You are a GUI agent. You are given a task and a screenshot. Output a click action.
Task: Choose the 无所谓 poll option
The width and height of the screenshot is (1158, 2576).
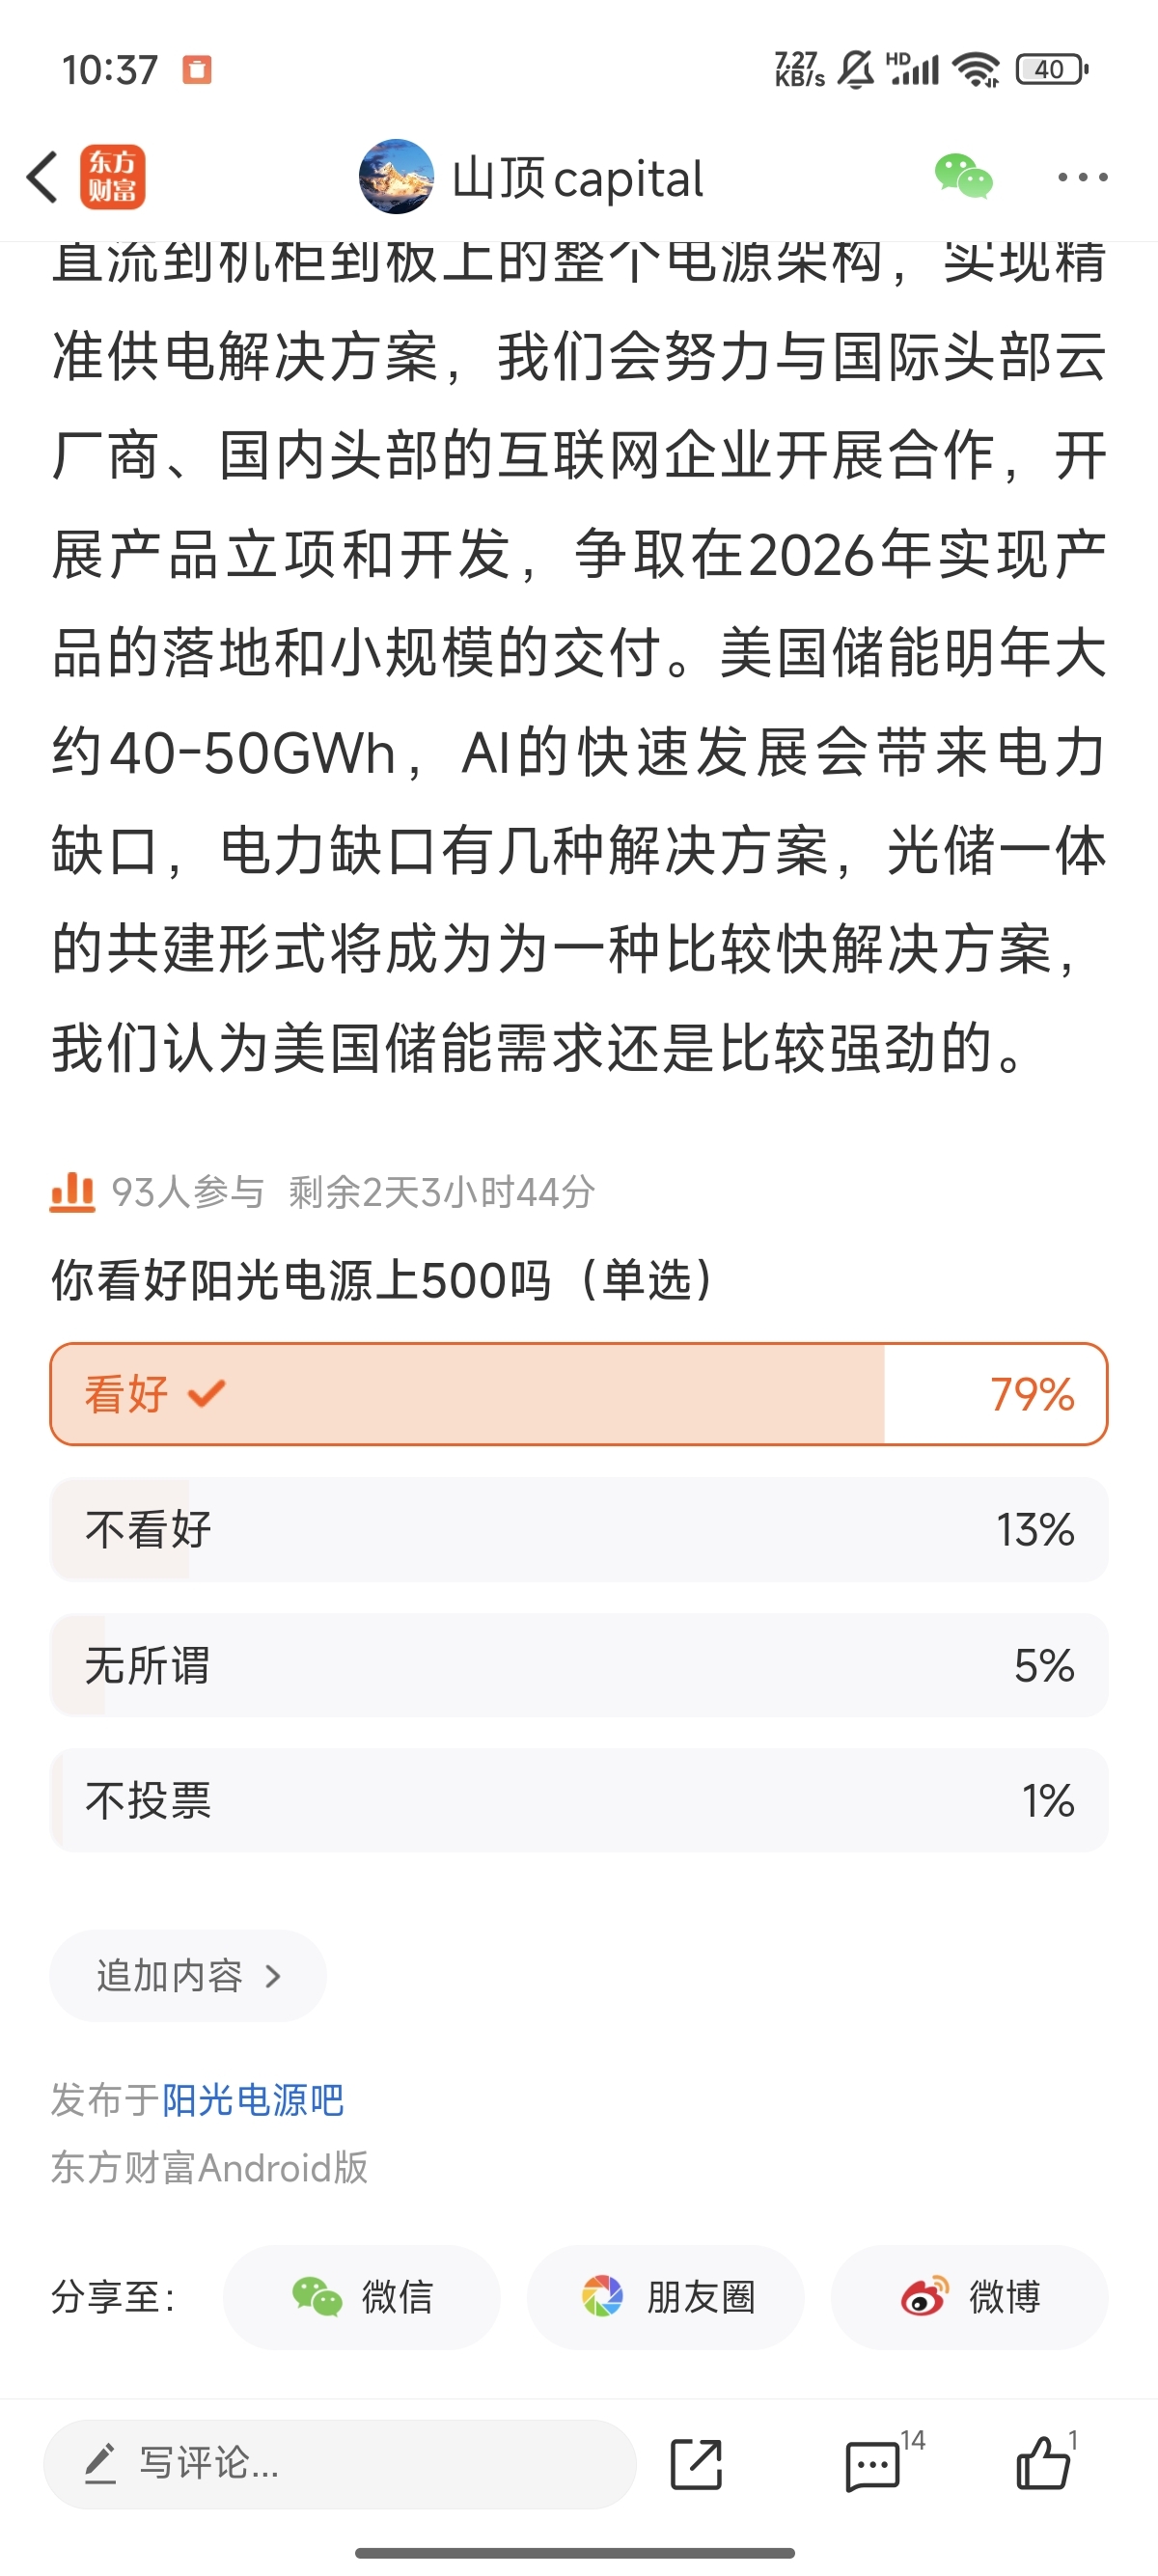(x=578, y=1666)
